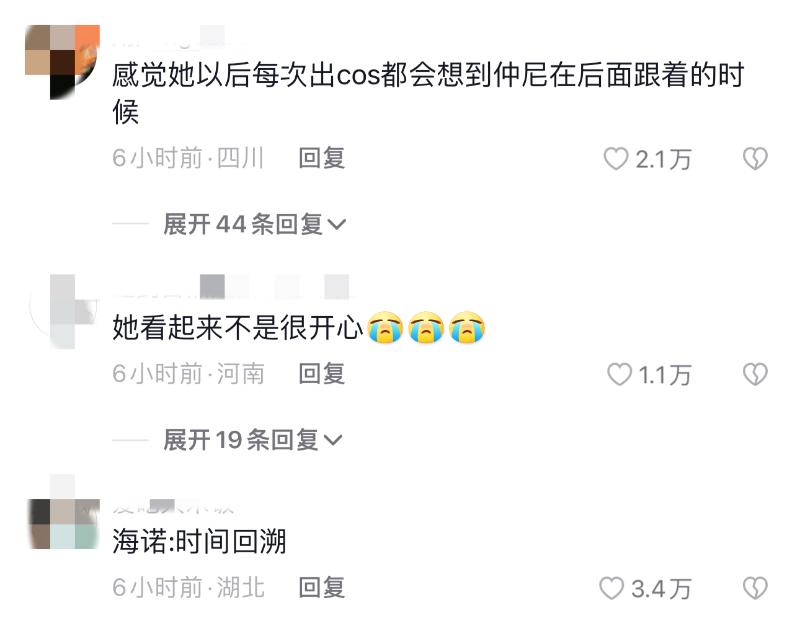This screenshot has height=631, width=800.
Task: Select comment text 她看起来不是很开心
Action: [237, 327]
